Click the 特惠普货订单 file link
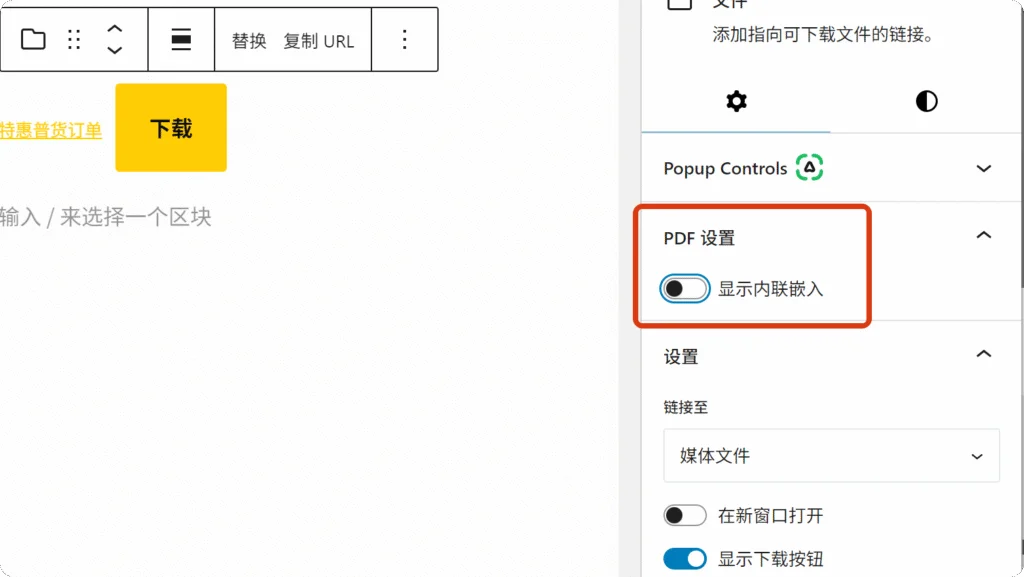Screen dimensions: 1024x577 click(x=50, y=131)
